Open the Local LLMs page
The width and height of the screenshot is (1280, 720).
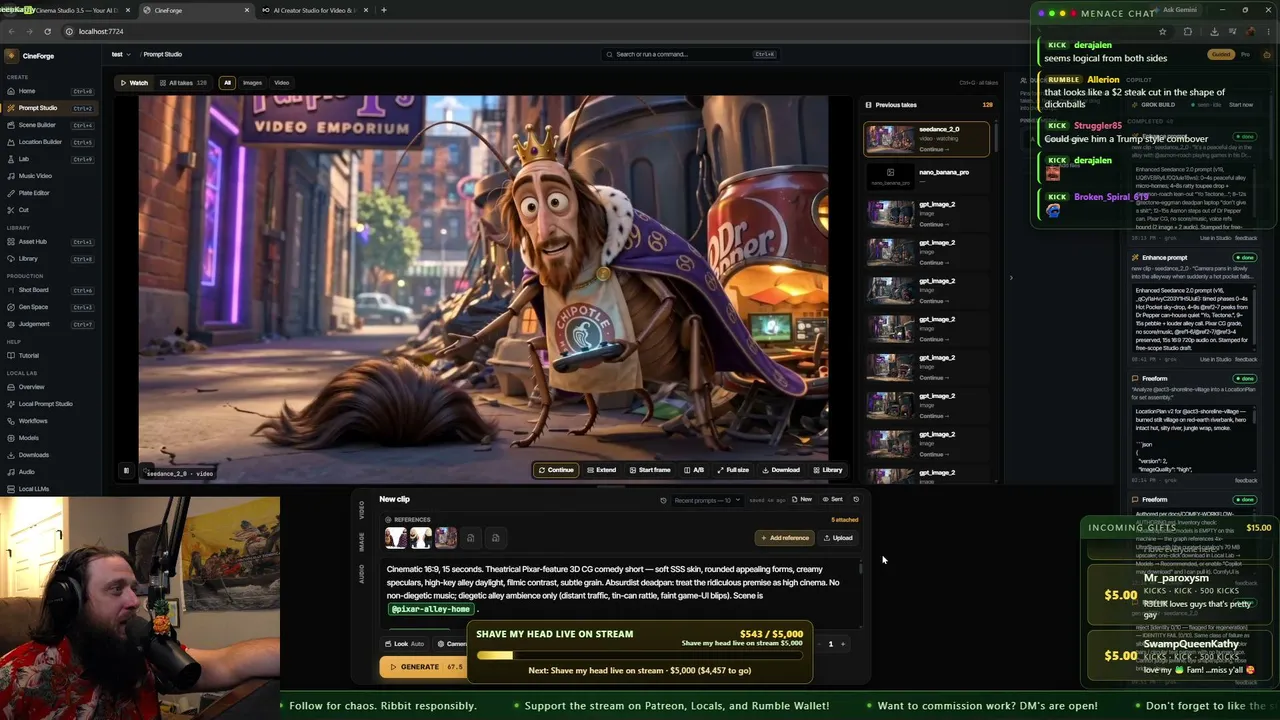click(50, 489)
